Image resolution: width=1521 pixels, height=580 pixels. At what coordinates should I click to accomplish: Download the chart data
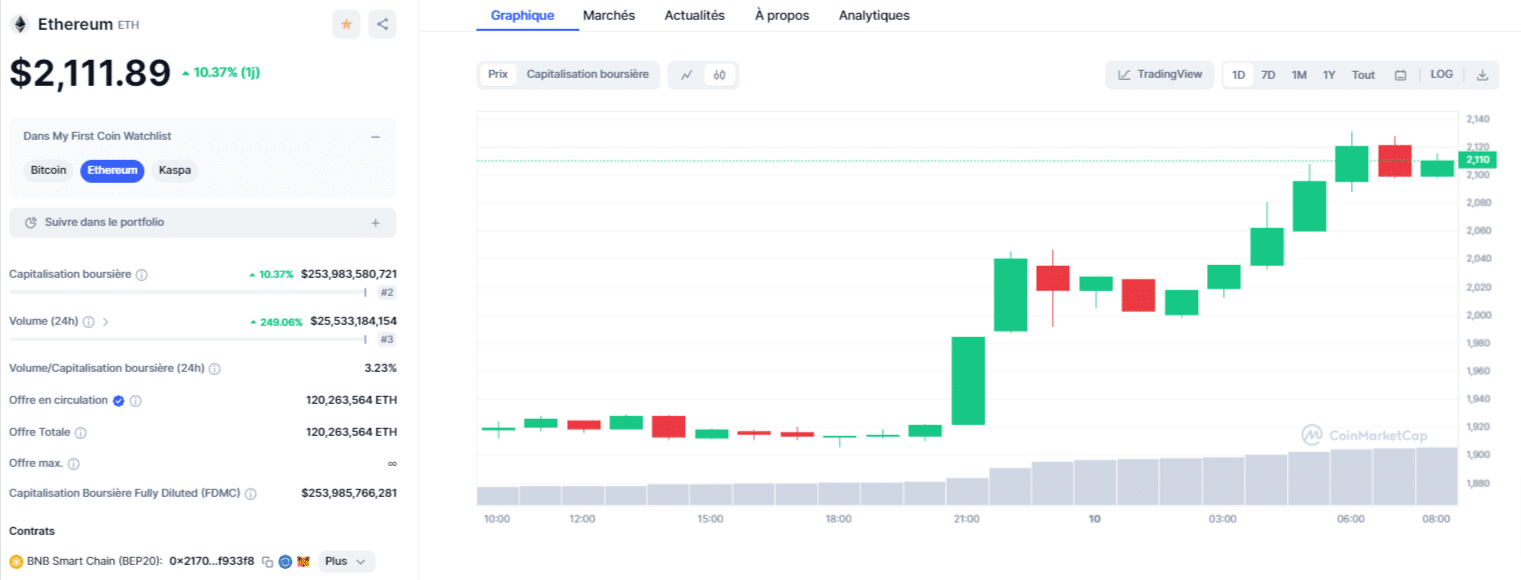pyautogui.click(x=1482, y=75)
